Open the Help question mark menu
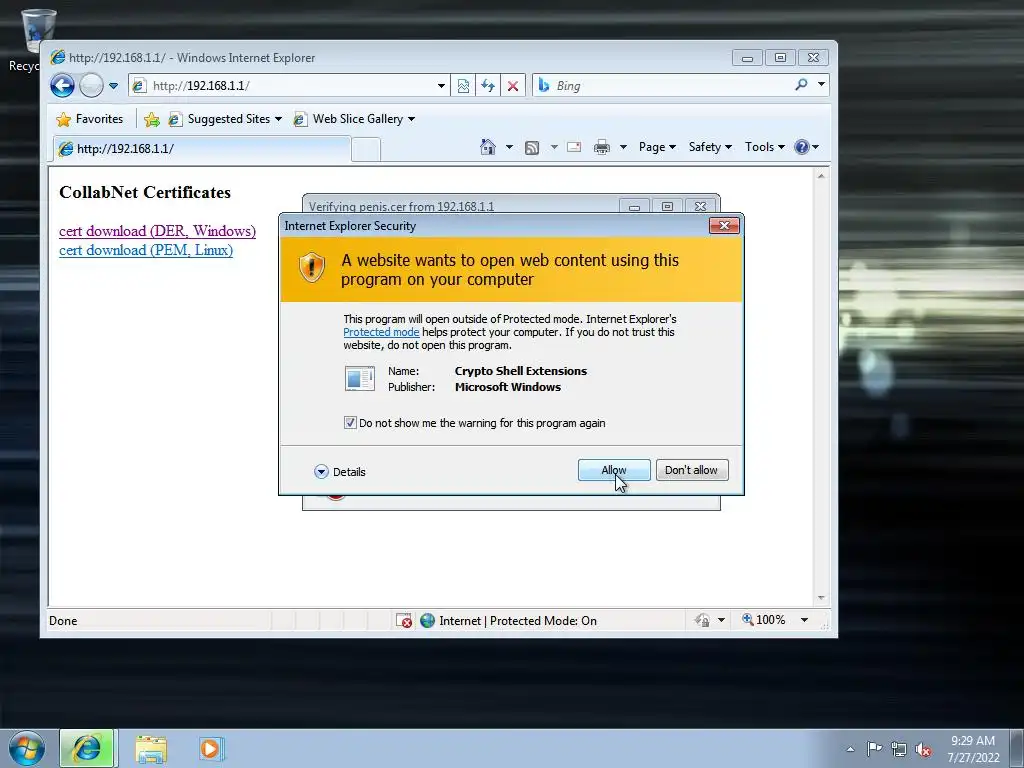 click(807, 147)
